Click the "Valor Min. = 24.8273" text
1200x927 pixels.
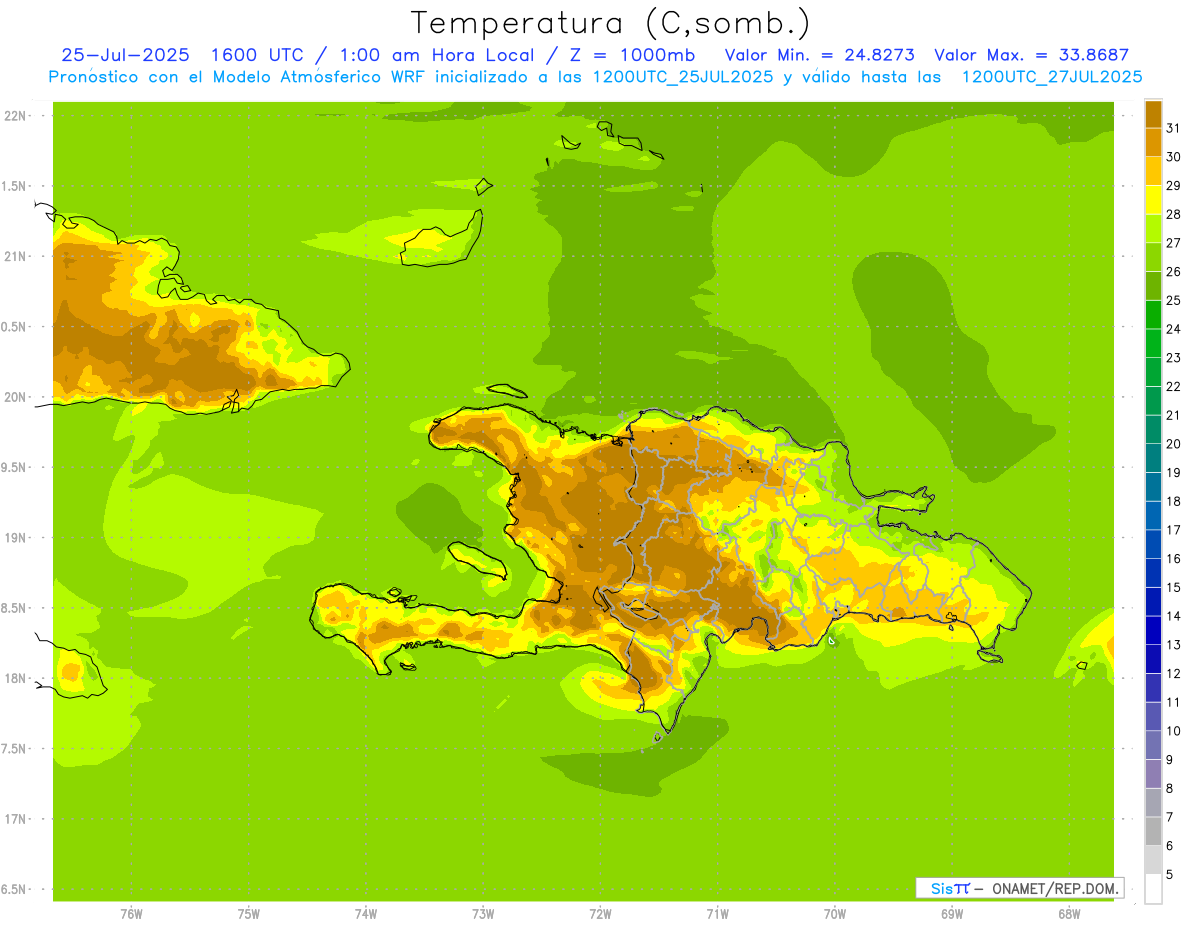click(819, 55)
